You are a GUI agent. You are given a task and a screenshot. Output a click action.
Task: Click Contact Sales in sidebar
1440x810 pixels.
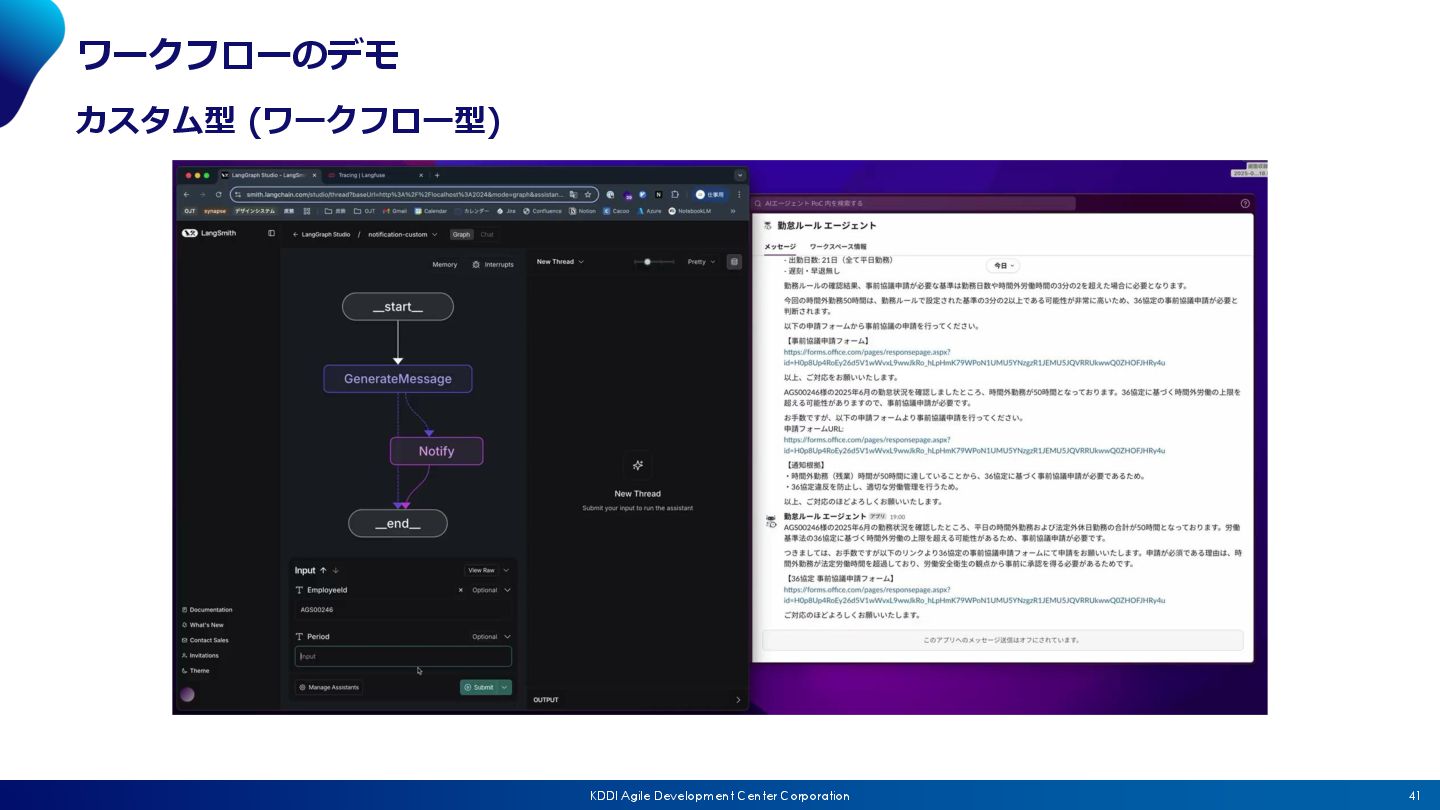click(205, 640)
